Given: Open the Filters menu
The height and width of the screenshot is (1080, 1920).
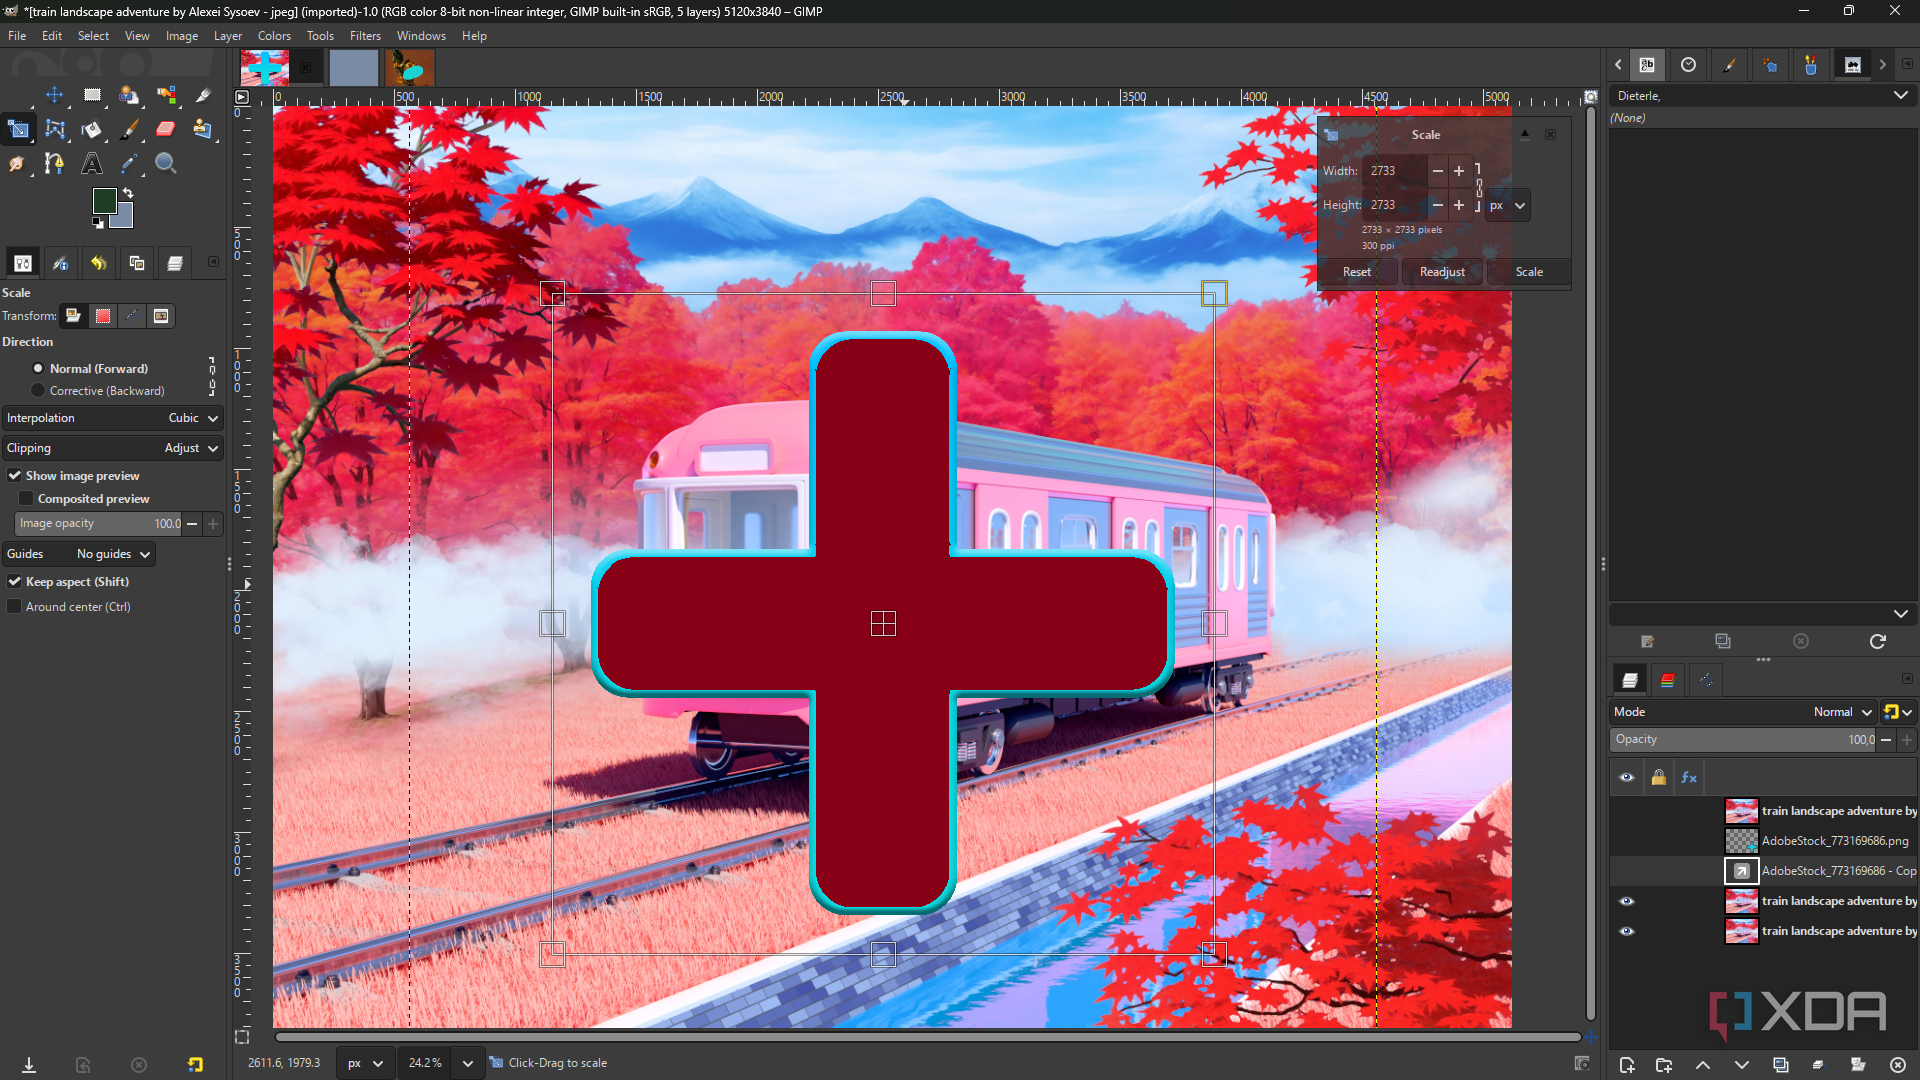Looking at the screenshot, I should pyautogui.click(x=365, y=36).
